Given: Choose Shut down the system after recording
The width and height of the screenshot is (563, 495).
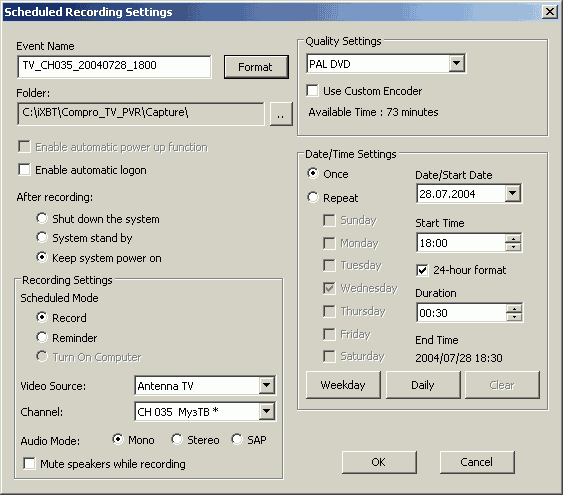Looking at the screenshot, I should click(x=42, y=218).
